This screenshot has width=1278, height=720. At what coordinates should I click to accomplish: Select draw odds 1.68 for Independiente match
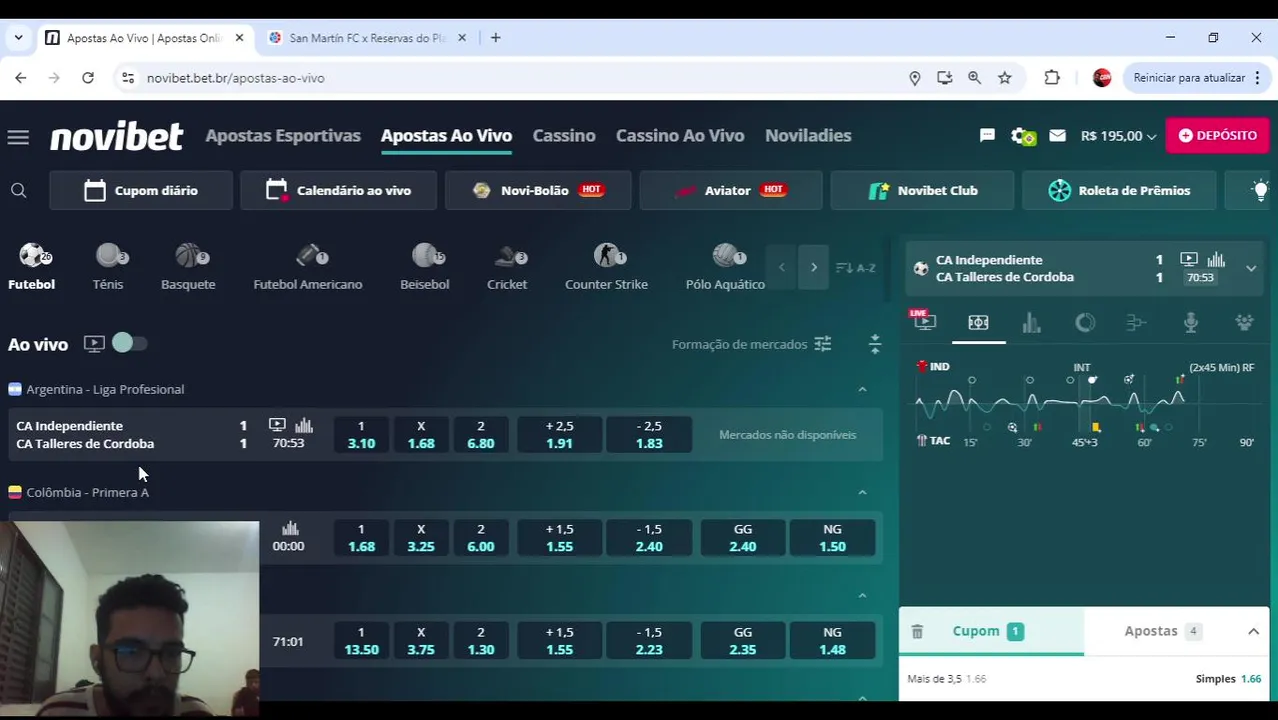pos(421,435)
